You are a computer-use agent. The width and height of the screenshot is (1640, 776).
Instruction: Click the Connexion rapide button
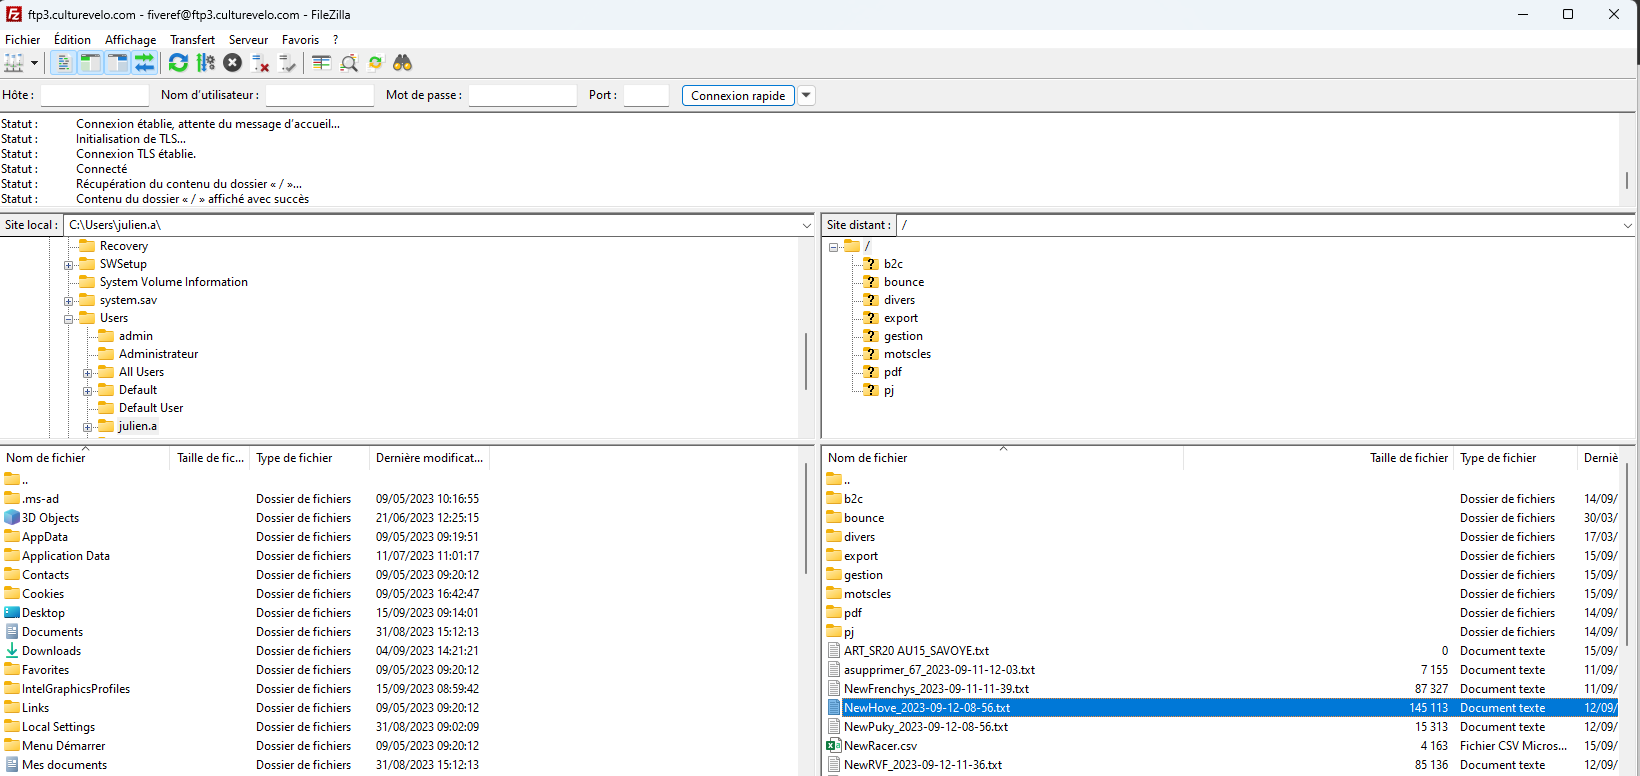tap(738, 95)
